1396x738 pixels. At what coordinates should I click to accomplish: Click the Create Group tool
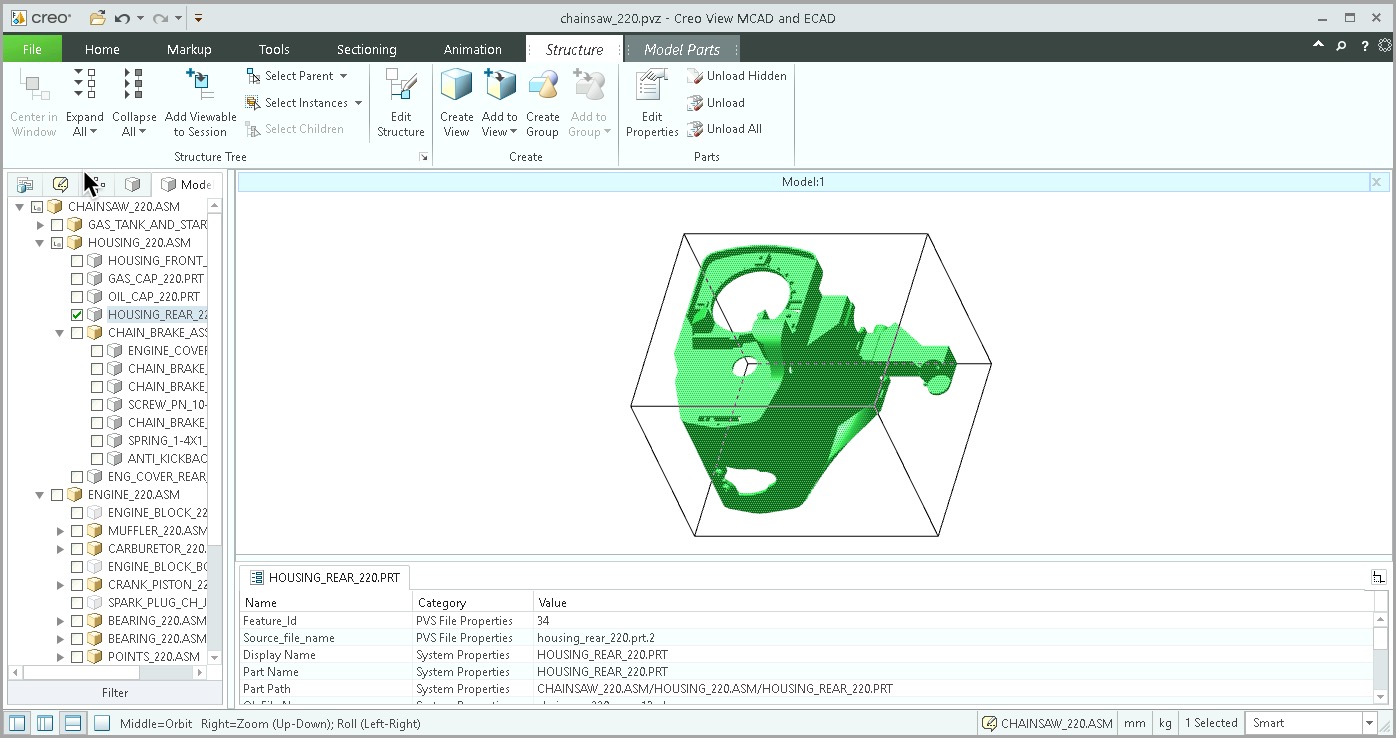click(x=542, y=100)
